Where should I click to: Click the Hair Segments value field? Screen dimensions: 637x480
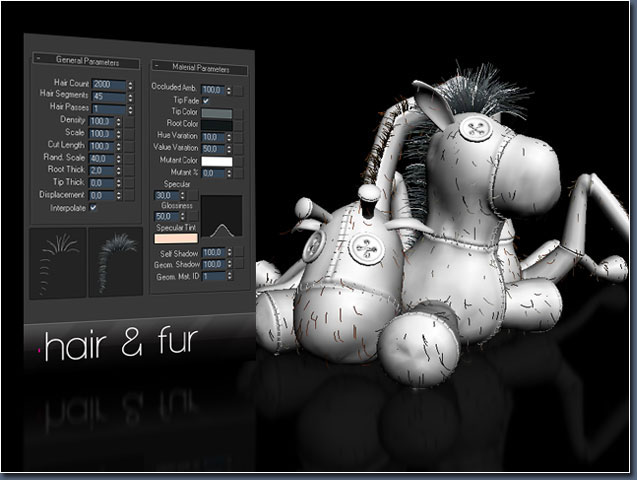(x=108, y=97)
